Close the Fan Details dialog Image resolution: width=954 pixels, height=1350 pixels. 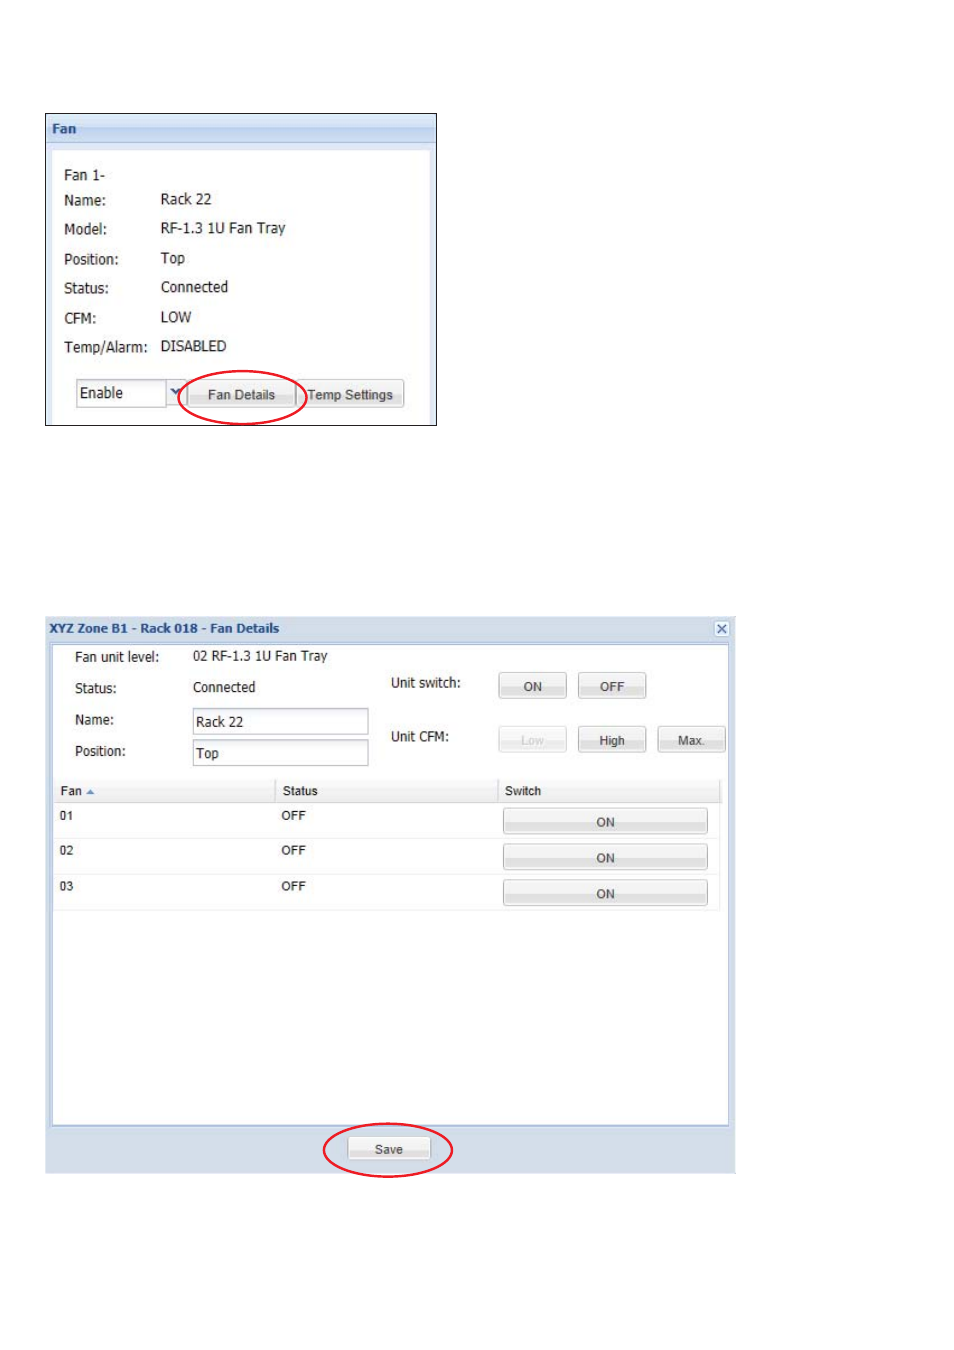[721, 629]
